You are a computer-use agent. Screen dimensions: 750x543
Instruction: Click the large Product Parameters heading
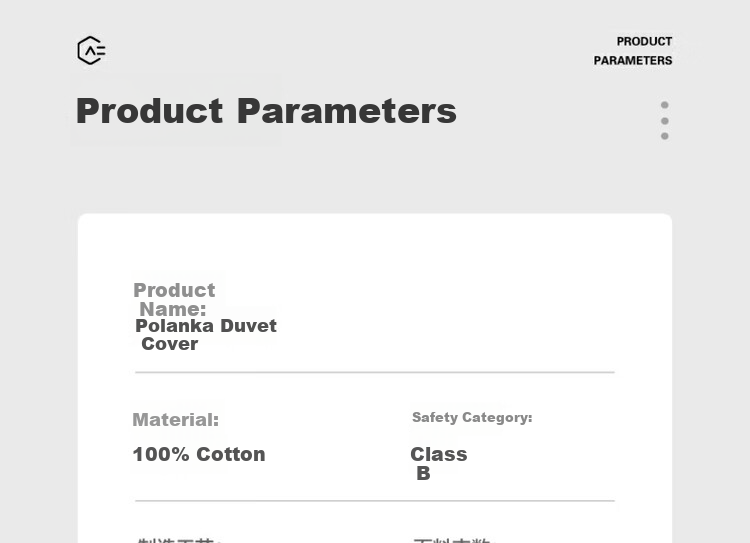tap(266, 111)
